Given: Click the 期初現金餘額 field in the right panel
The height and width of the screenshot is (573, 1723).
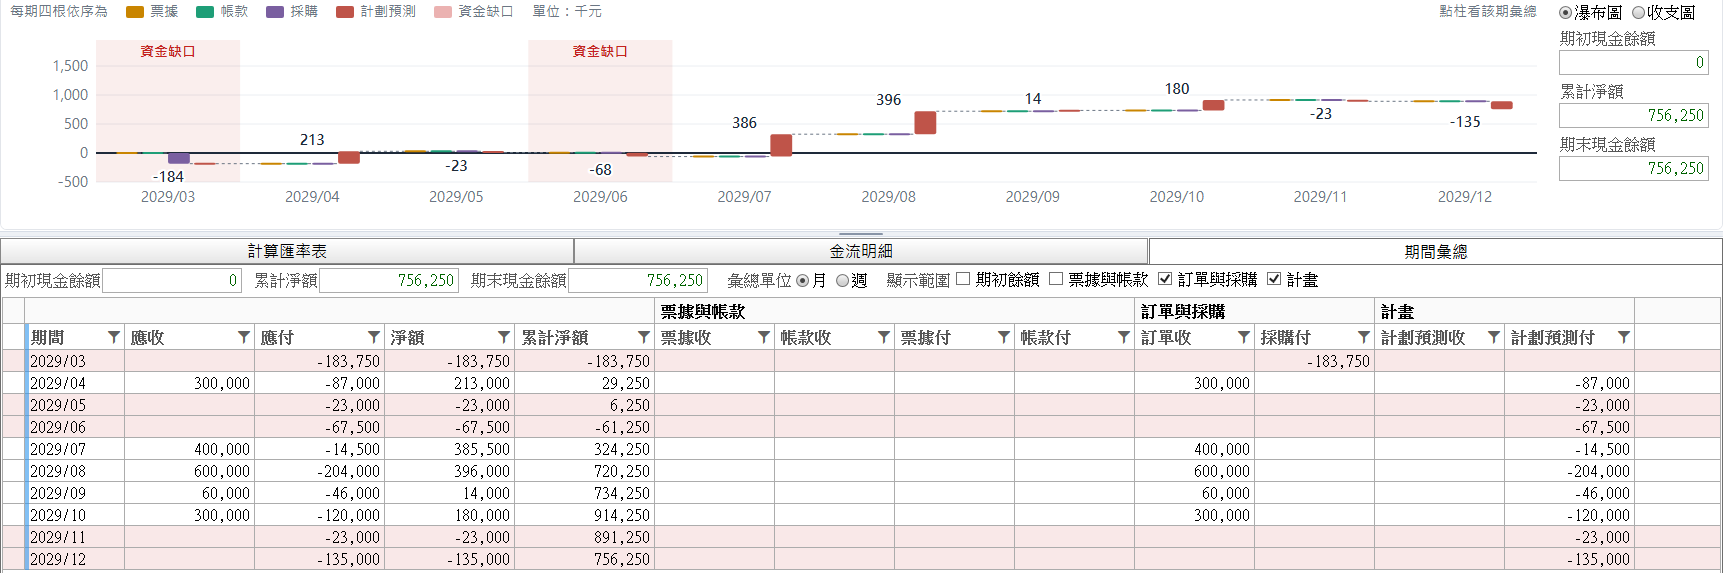Looking at the screenshot, I should coord(1634,62).
